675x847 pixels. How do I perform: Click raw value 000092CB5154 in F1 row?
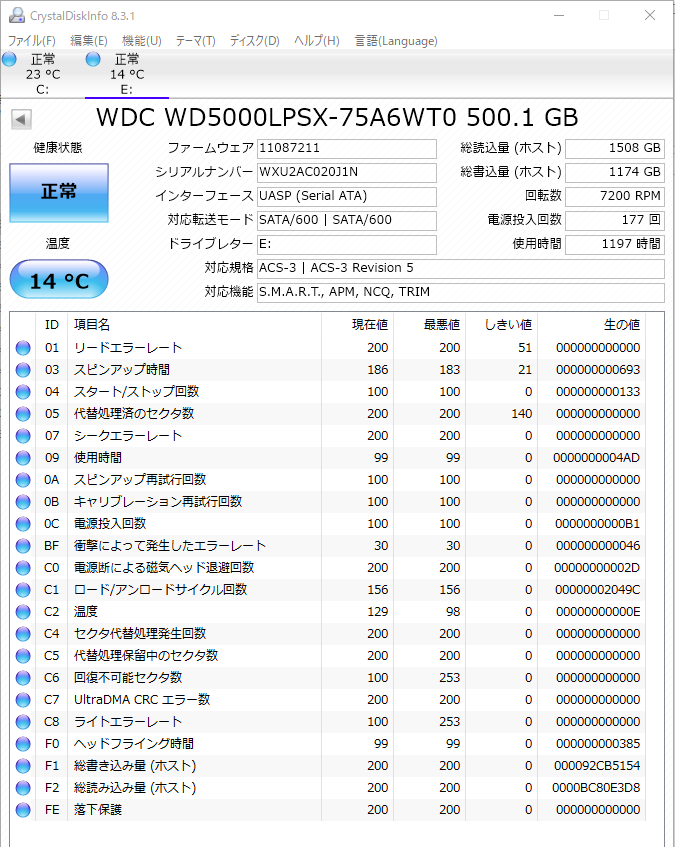coord(597,766)
